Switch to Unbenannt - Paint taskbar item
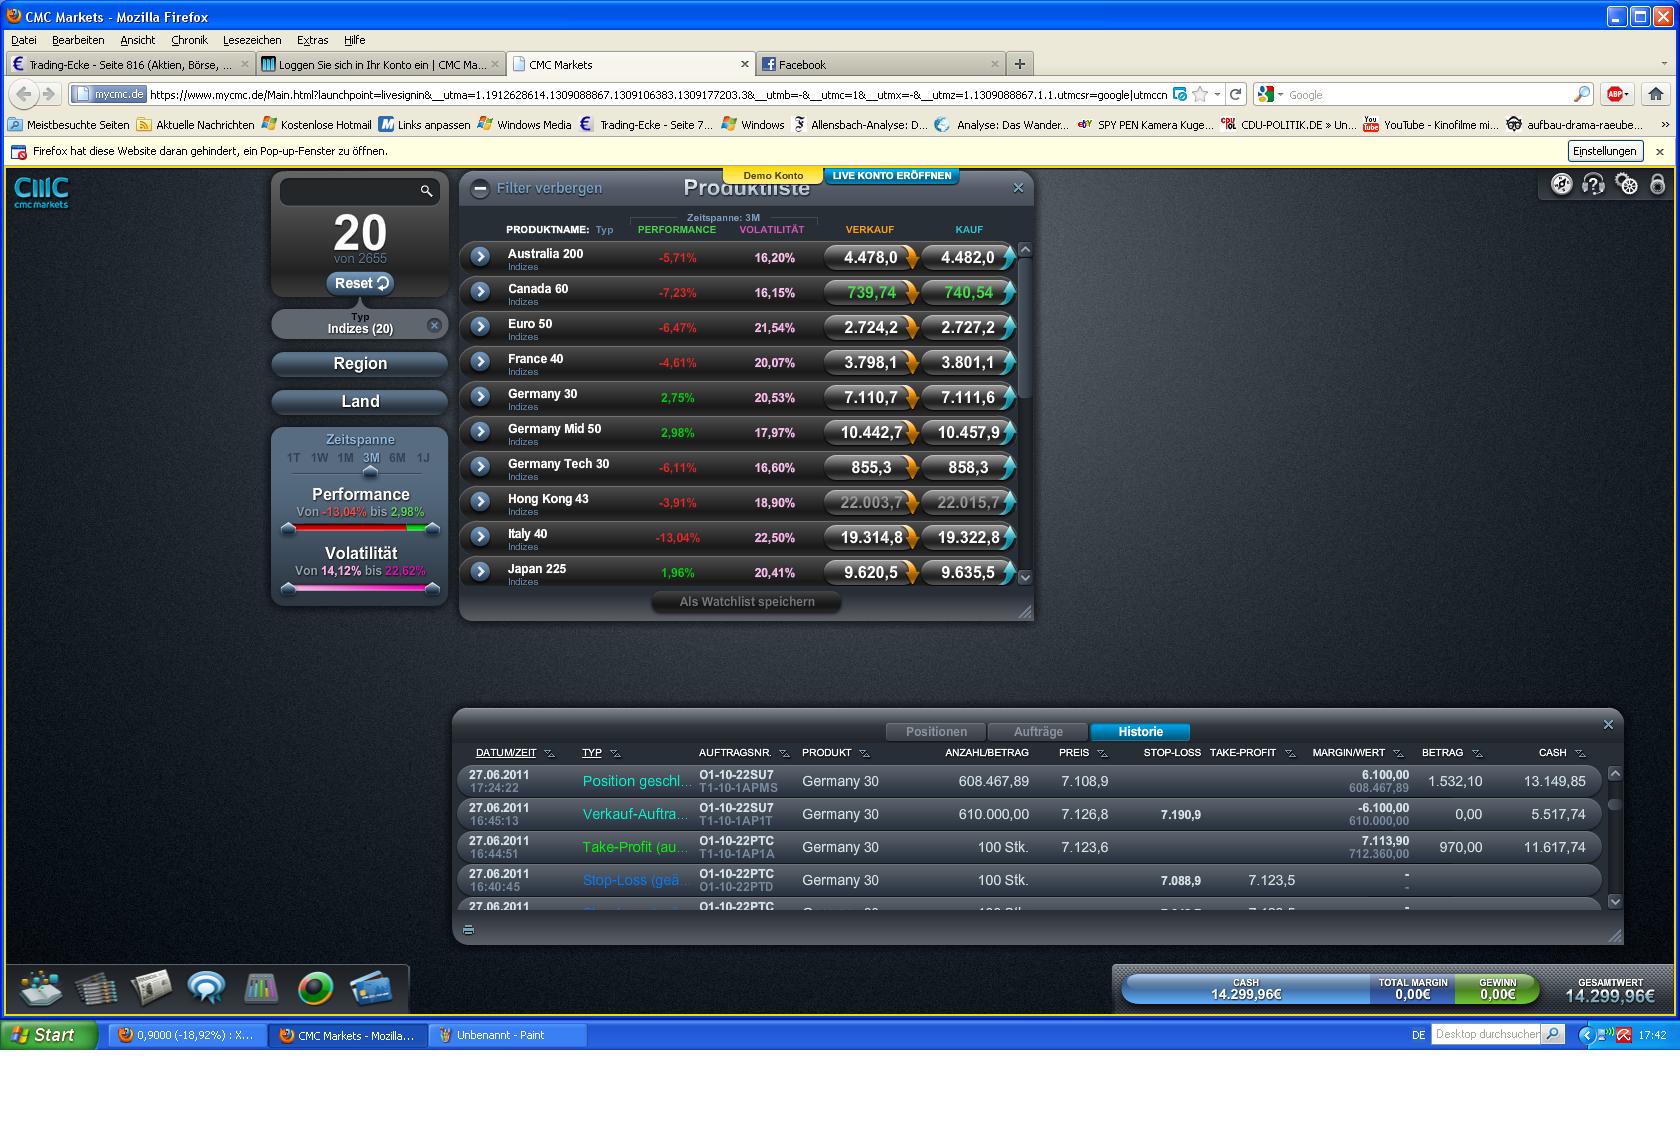 click(x=508, y=1035)
